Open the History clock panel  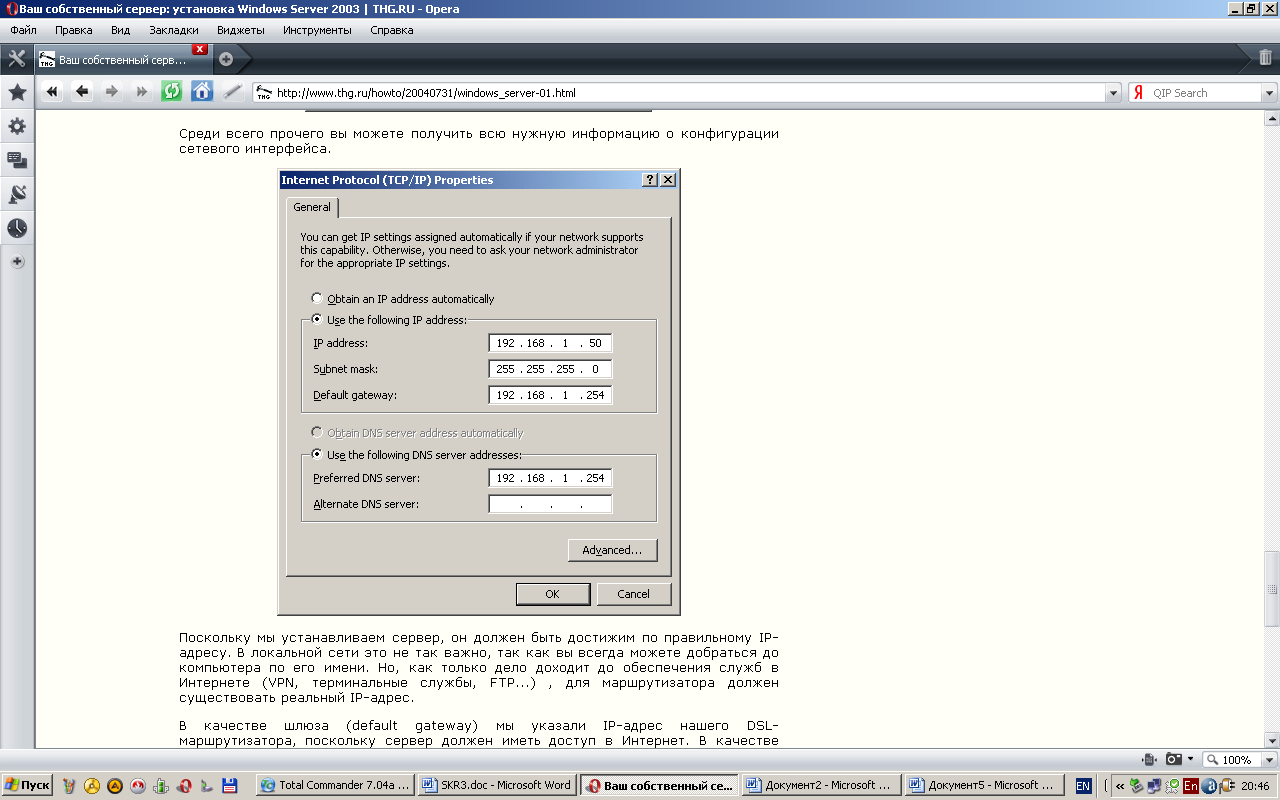click(x=17, y=228)
